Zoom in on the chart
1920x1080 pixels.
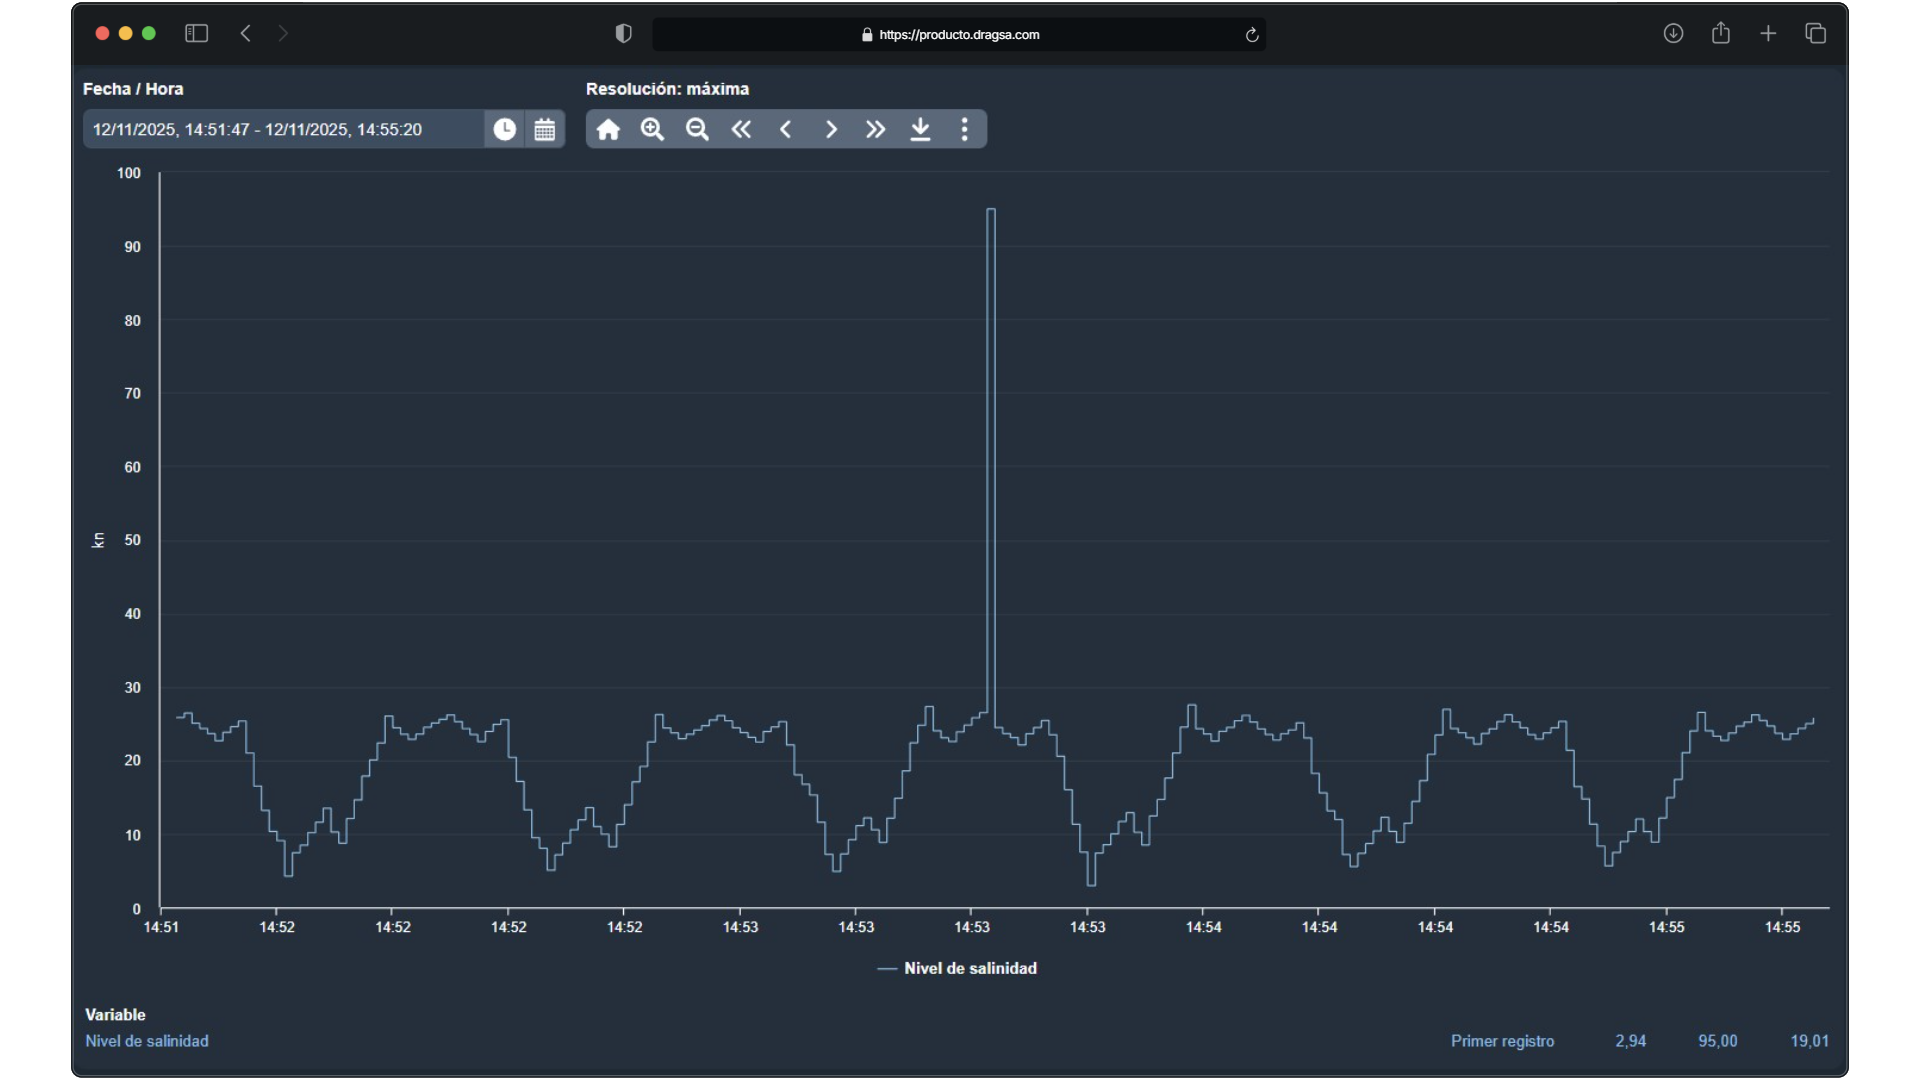(x=653, y=130)
